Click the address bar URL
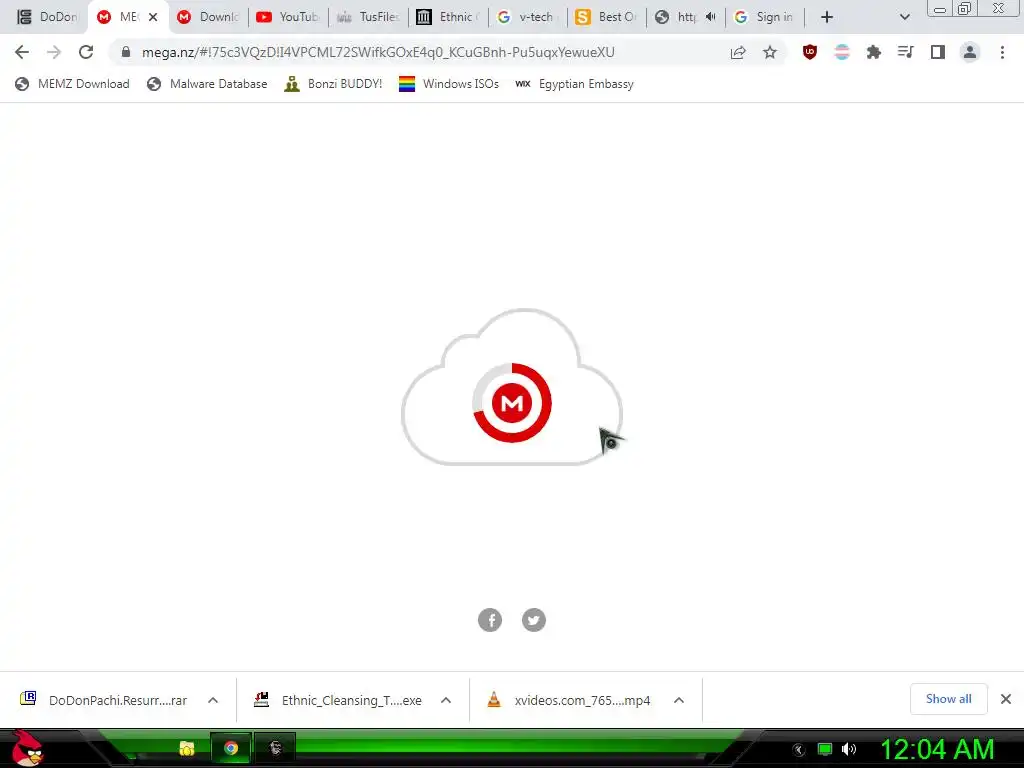The width and height of the screenshot is (1024, 768). [x=378, y=52]
